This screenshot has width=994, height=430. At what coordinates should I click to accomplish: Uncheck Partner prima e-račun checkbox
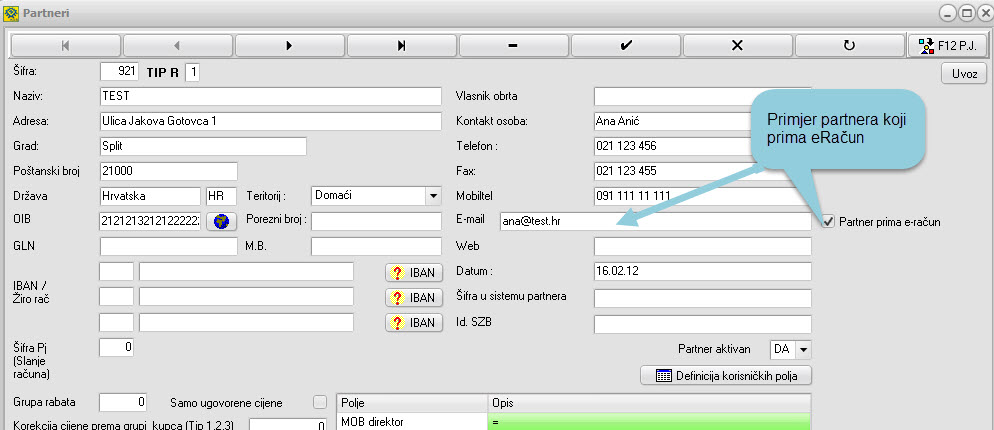click(827, 222)
